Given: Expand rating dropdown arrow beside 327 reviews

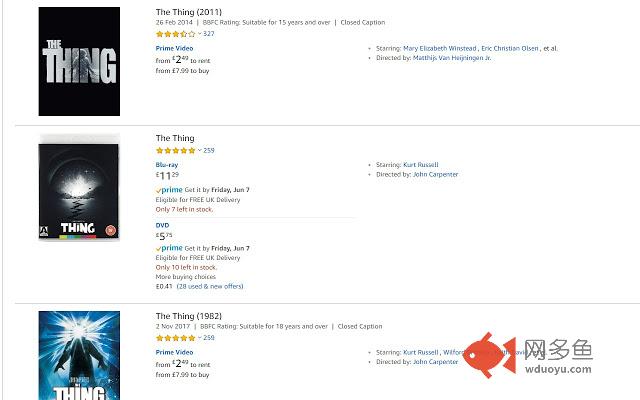Looking at the screenshot, I should [x=200, y=33].
